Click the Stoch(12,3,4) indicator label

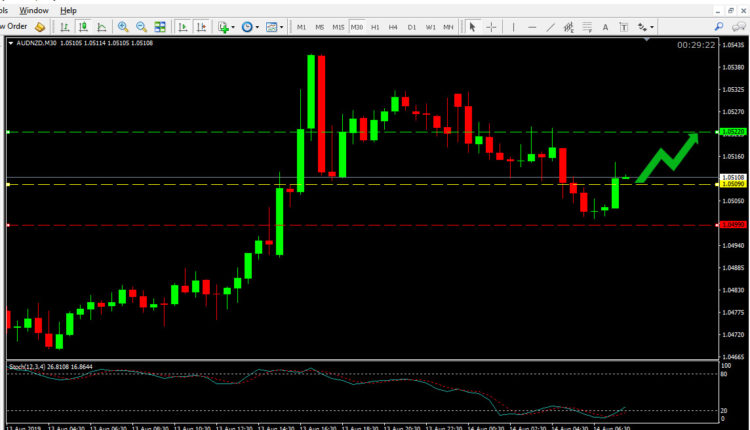[x=27, y=367]
